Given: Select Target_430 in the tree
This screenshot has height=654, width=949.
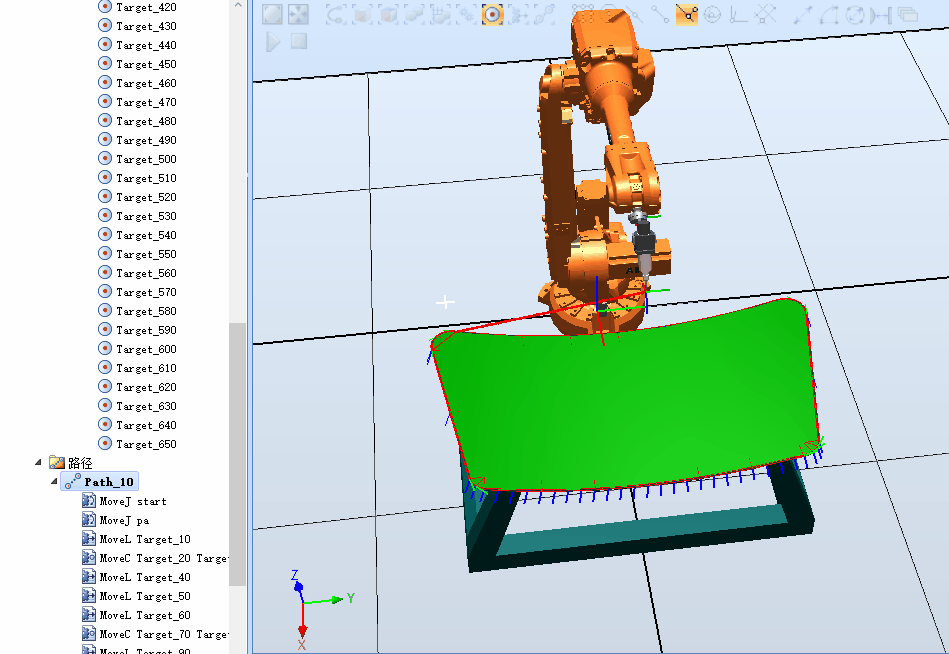Looking at the screenshot, I should 146,26.
